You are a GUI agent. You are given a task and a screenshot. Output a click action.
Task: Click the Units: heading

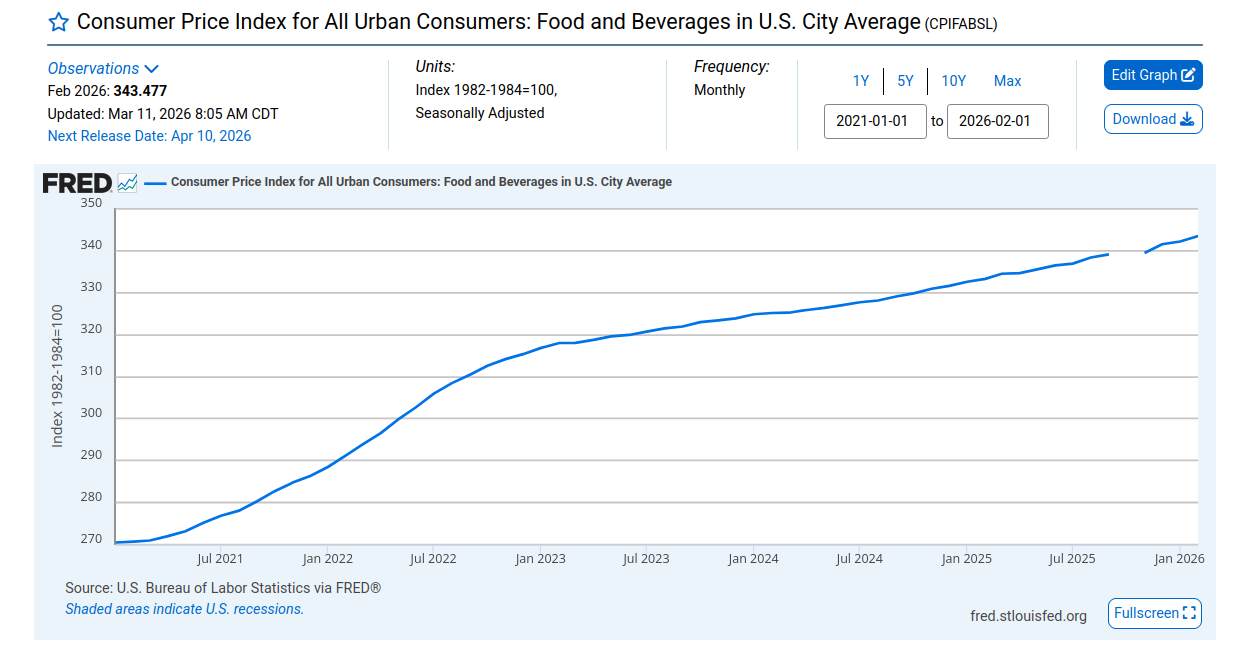(x=435, y=67)
